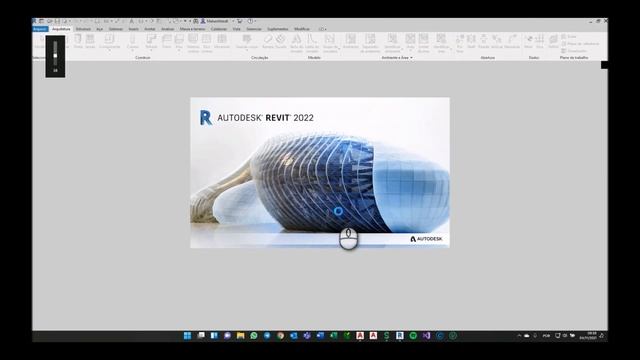Select the Vertical opening tool
This screenshot has width=640, height=360.
pyautogui.click(x=496, y=41)
